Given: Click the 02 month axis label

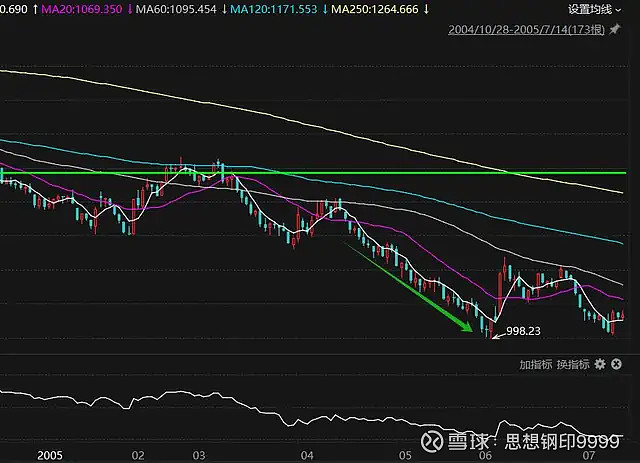Looking at the screenshot, I should [x=138, y=455].
